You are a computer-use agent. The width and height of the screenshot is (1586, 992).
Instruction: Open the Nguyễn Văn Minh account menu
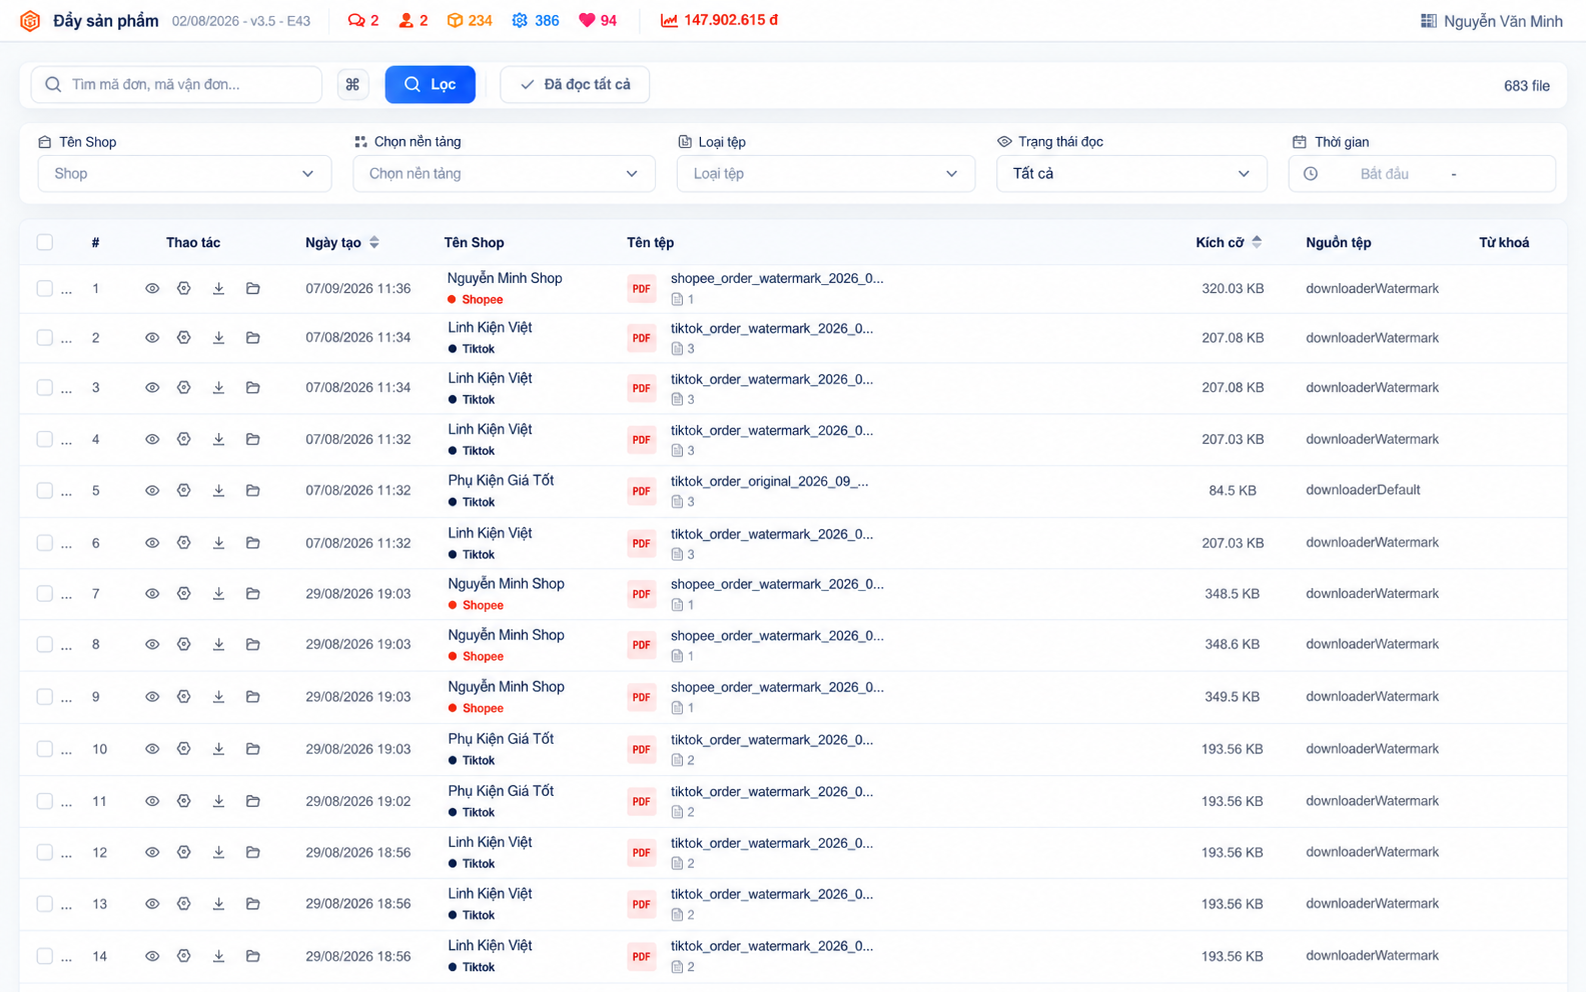pyautogui.click(x=1491, y=21)
